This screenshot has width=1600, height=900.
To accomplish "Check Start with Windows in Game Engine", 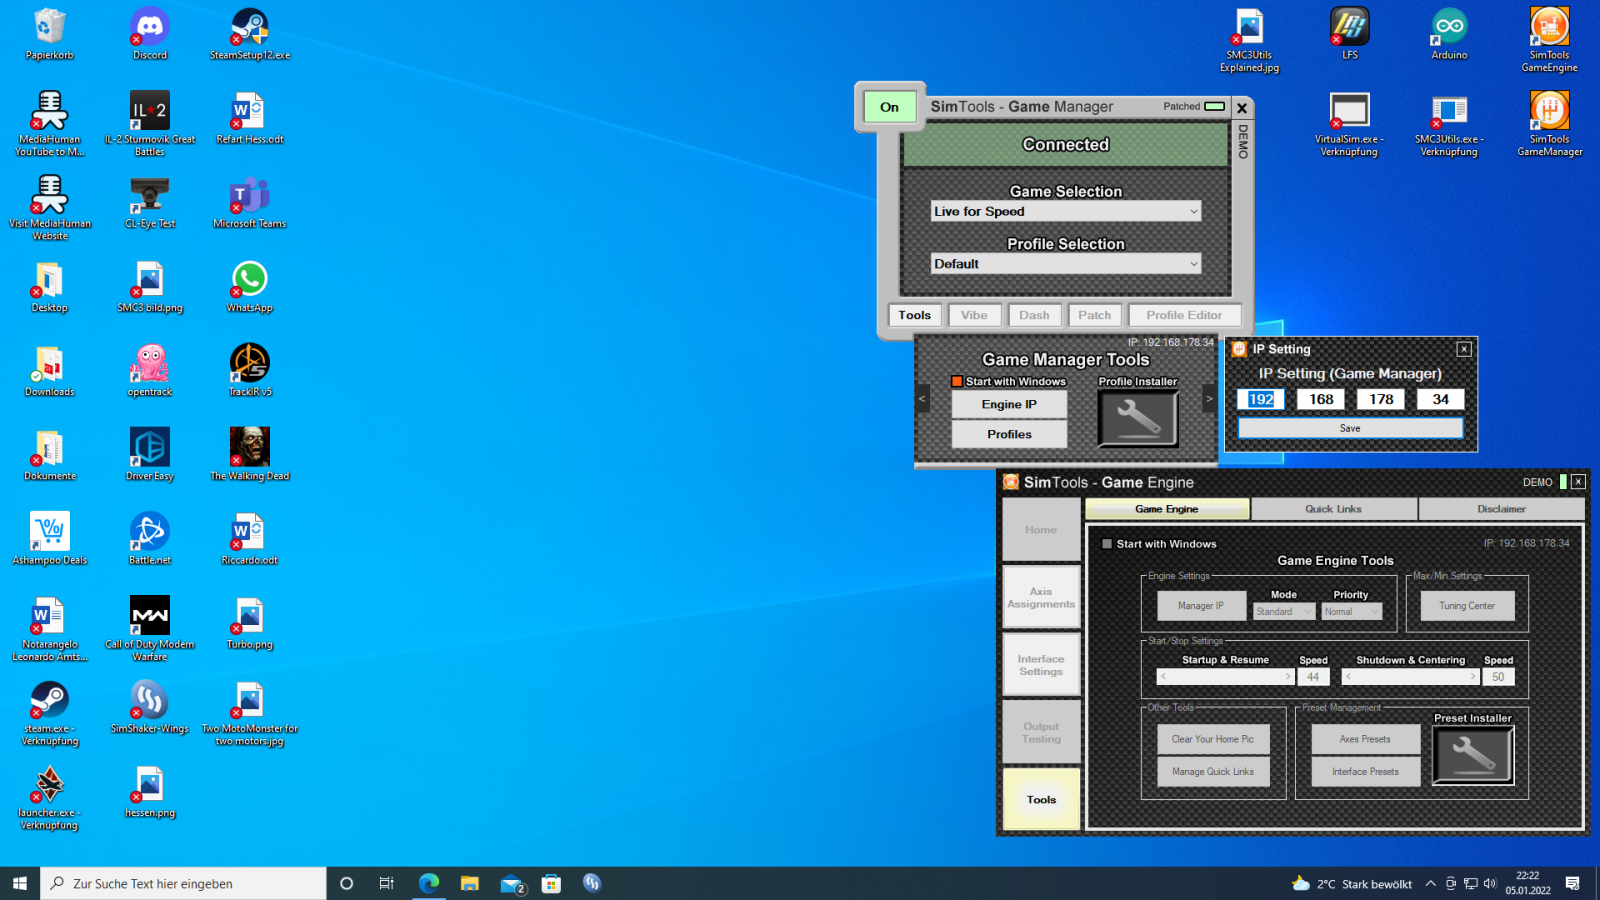I will click(1107, 544).
